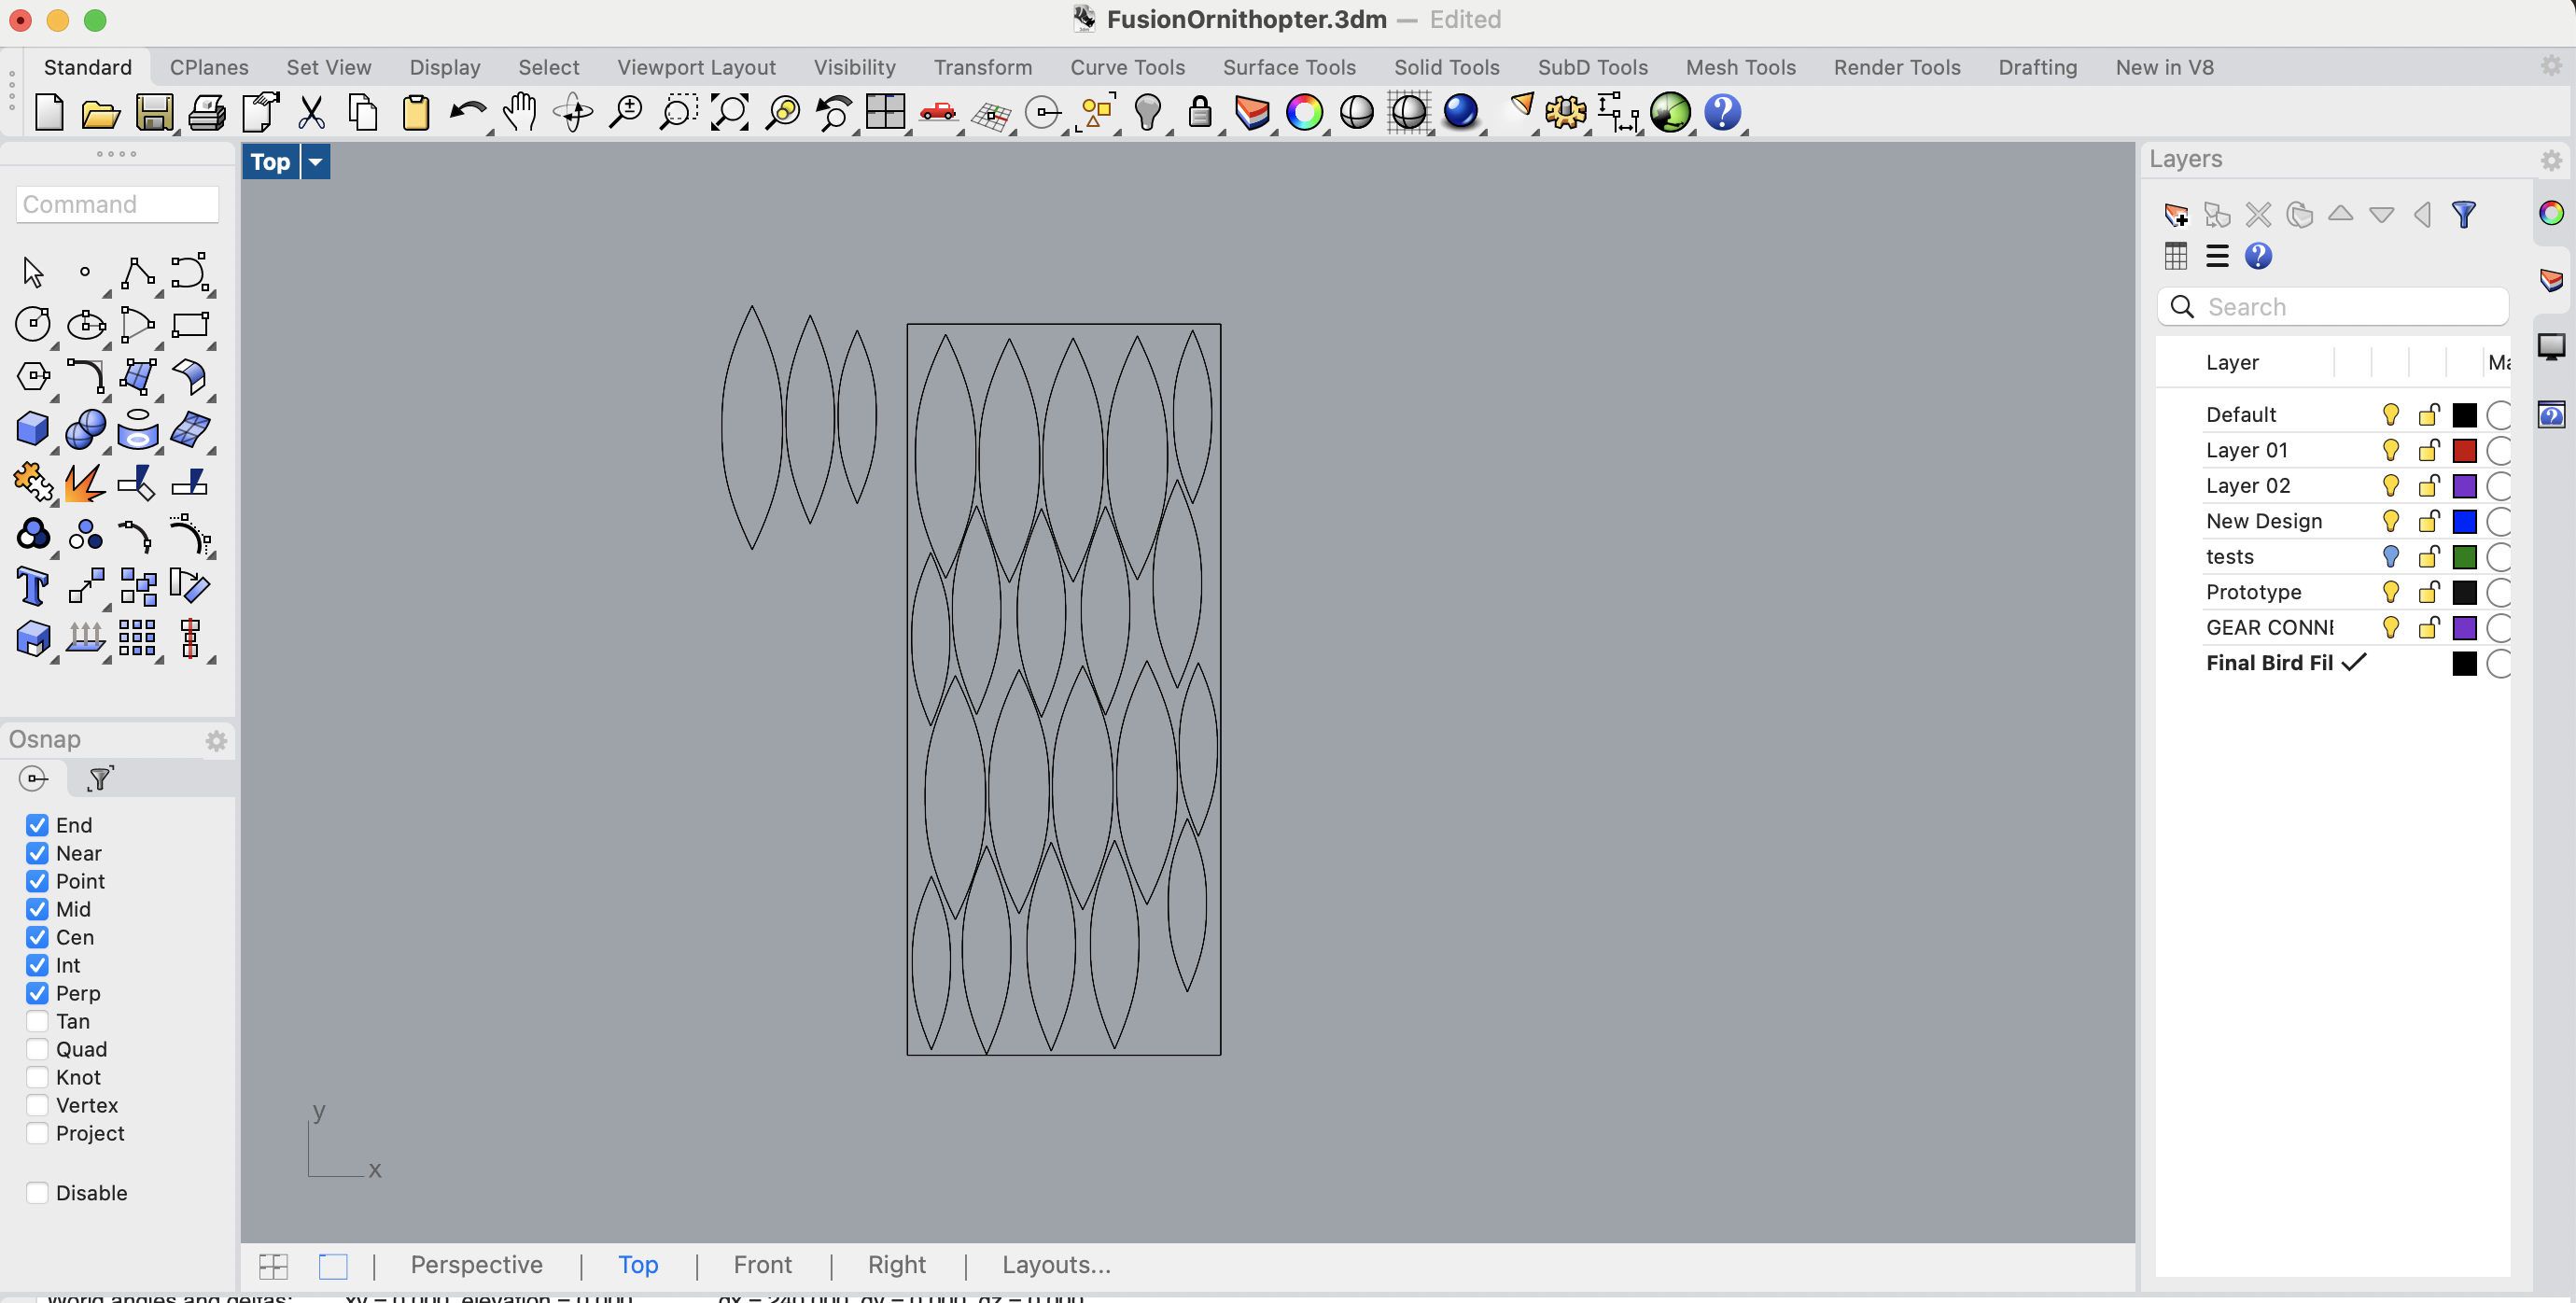Click the Paste clipboard icon

416,113
